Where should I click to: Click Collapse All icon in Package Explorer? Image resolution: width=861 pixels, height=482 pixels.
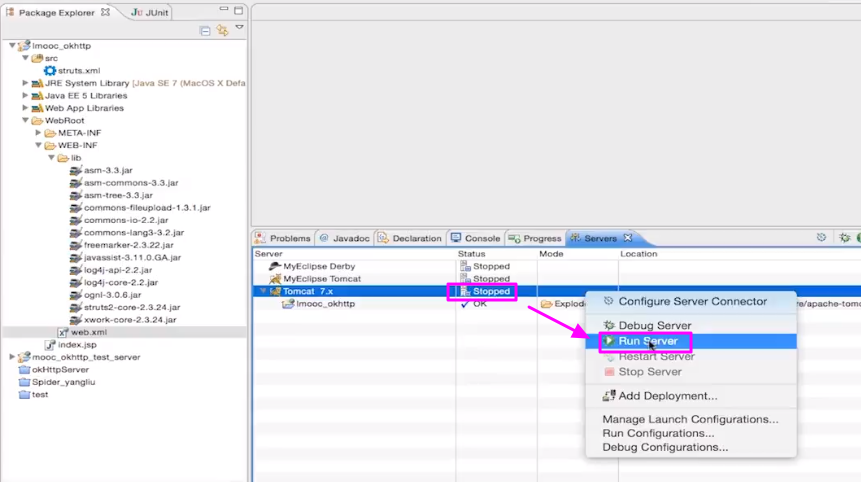point(205,30)
